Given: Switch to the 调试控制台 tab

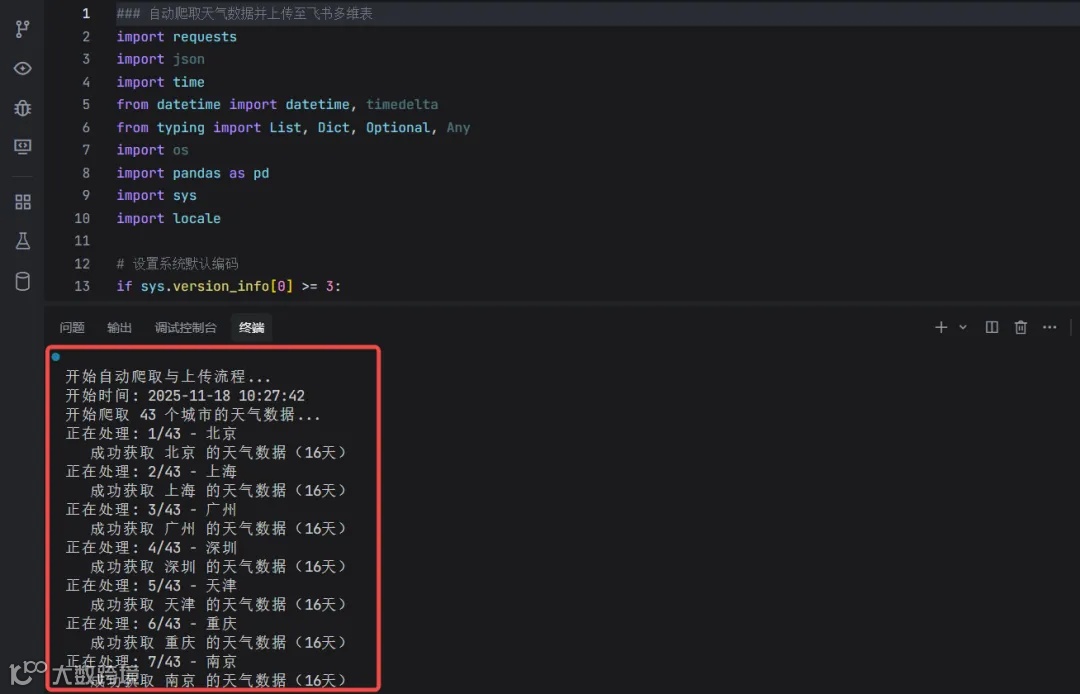Looking at the screenshot, I should coord(185,328).
